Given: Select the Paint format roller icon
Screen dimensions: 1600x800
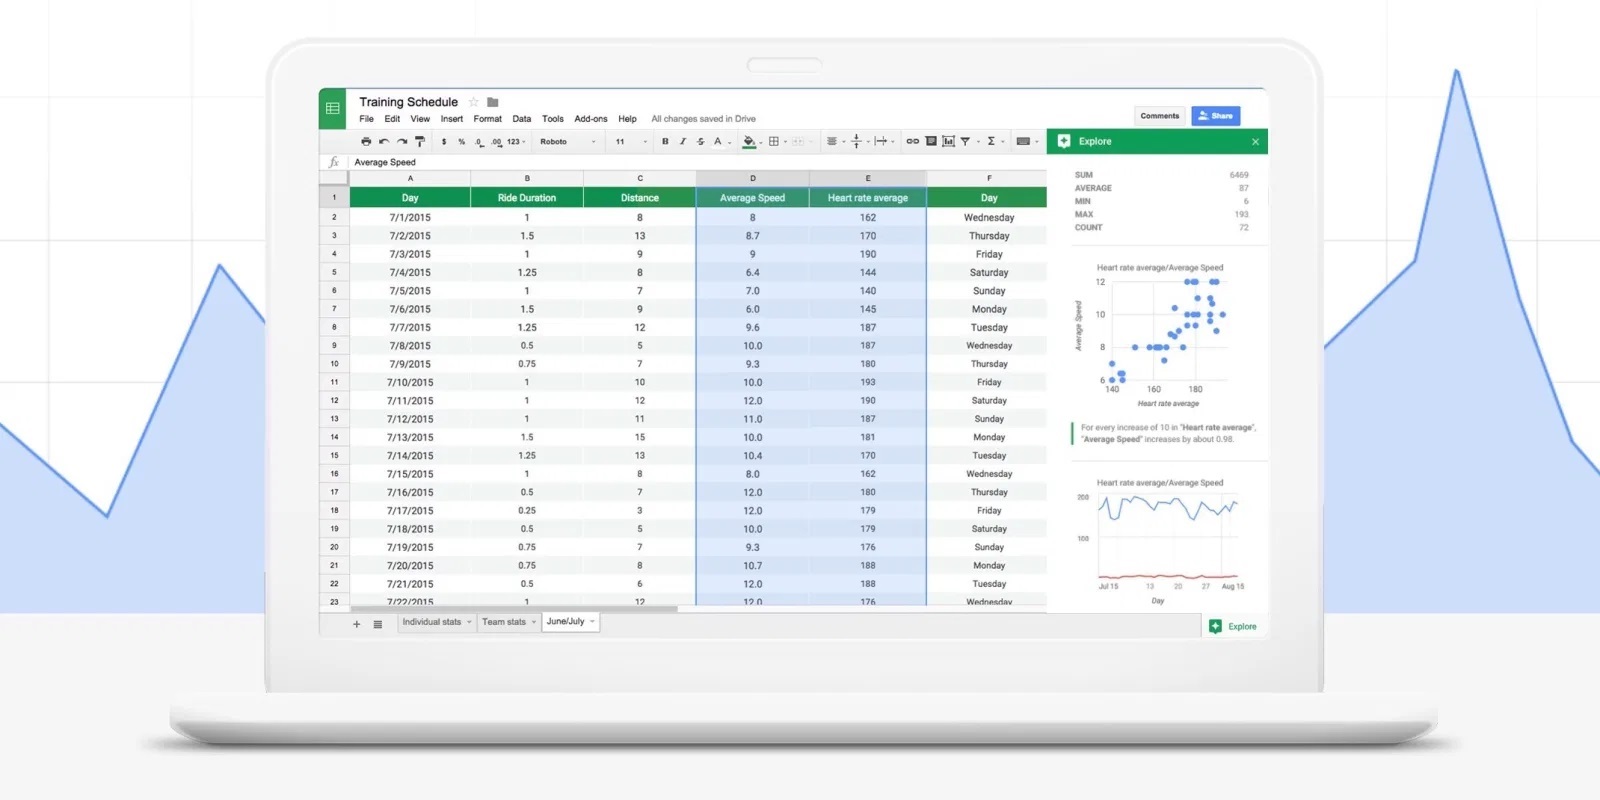Looking at the screenshot, I should 420,142.
